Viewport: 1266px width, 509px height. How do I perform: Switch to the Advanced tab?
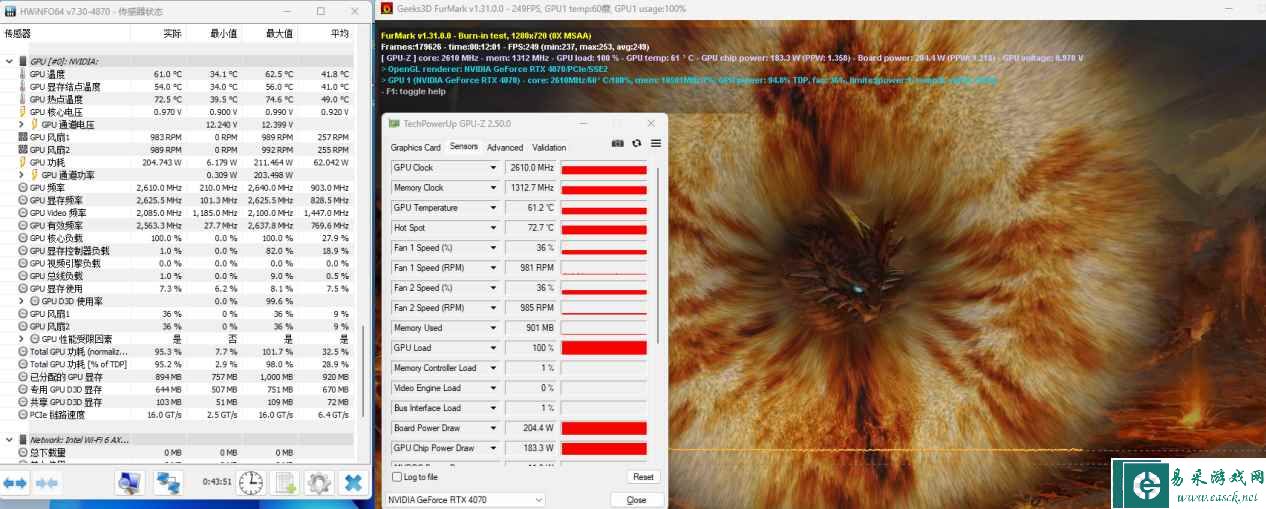pyautogui.click(x=504, y=147)
